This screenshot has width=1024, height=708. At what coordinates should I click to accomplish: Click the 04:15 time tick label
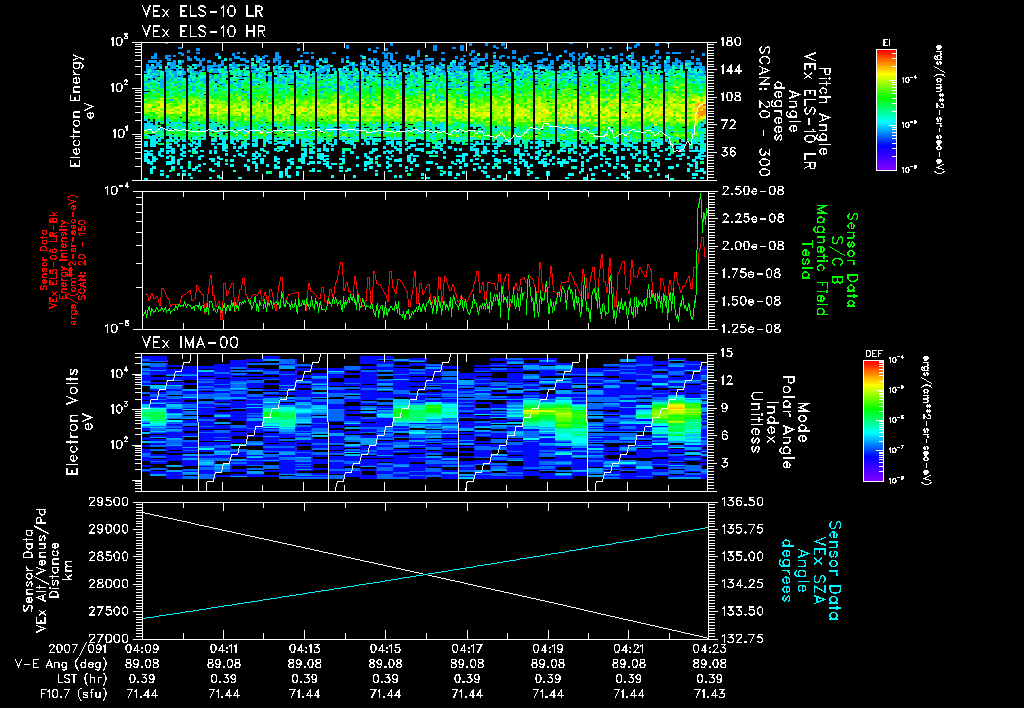coord(385,649)
